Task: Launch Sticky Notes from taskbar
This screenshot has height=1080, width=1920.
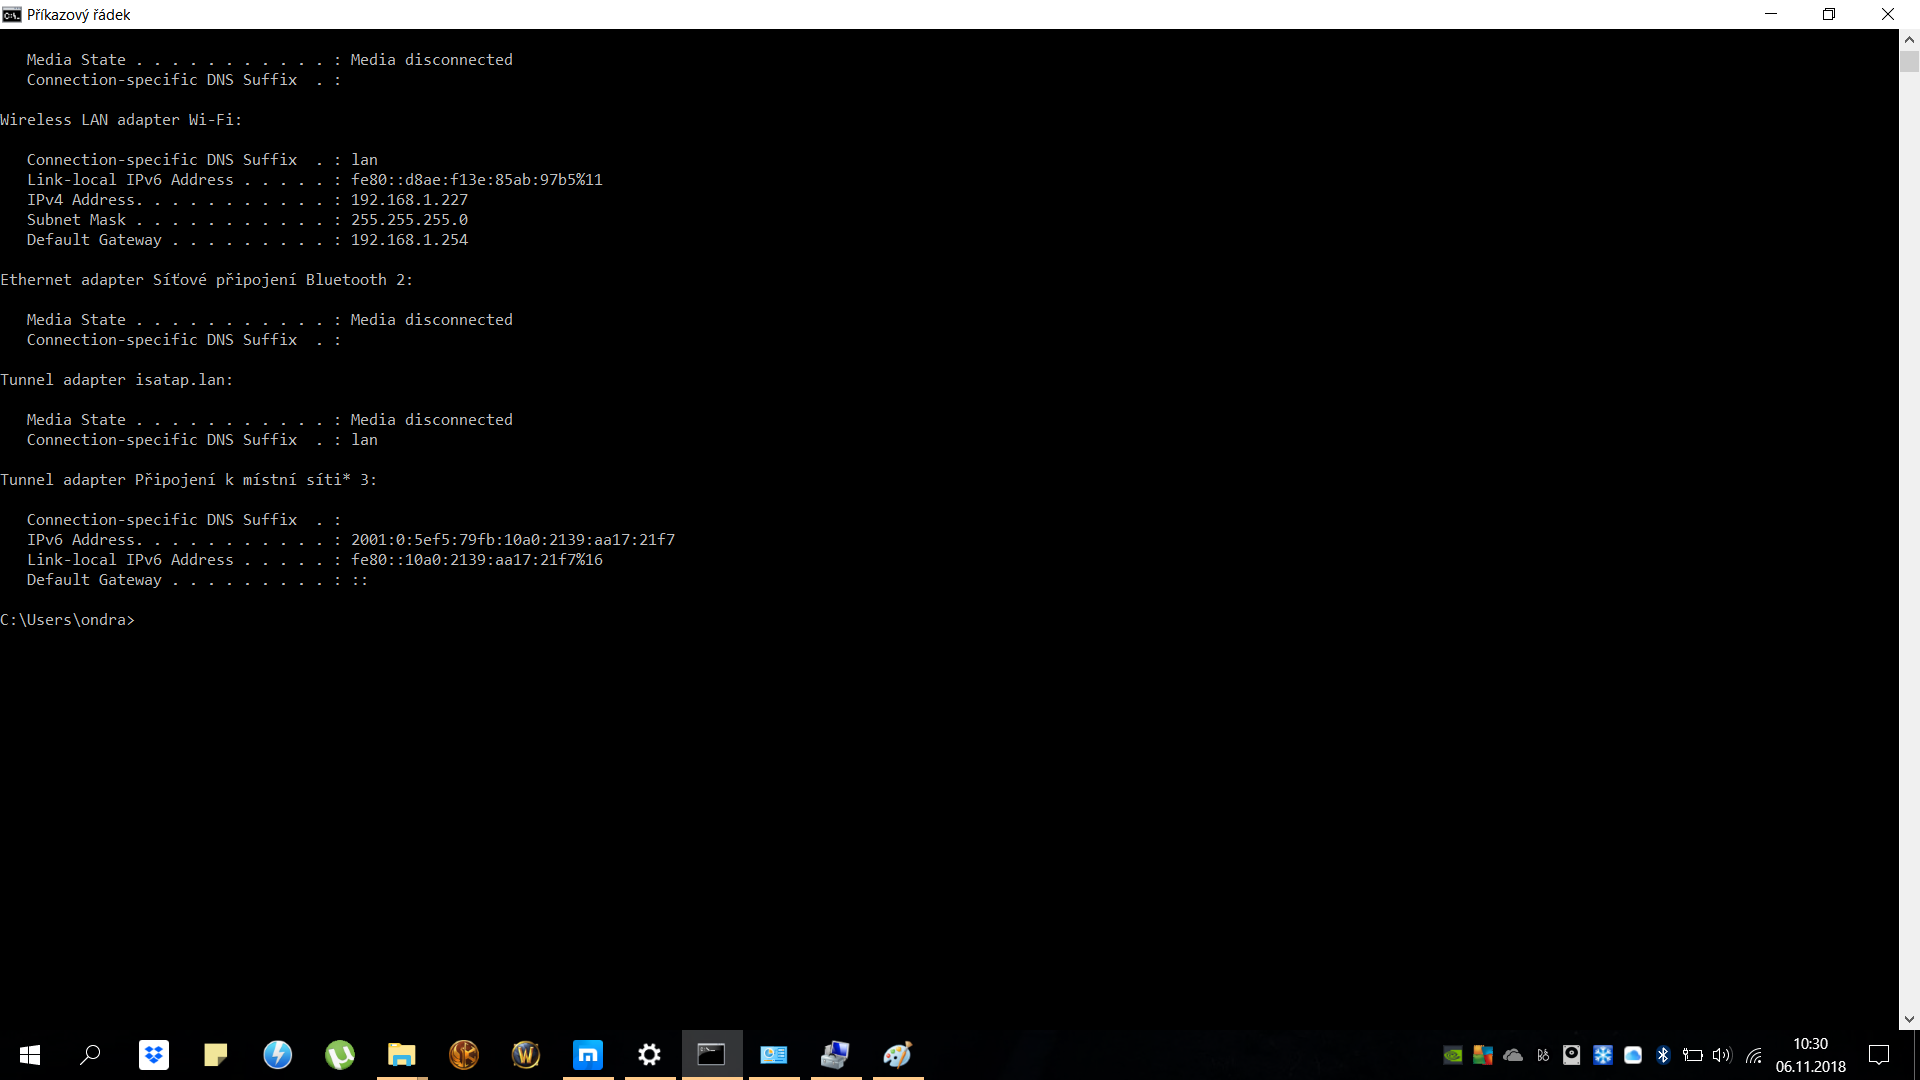Action: pyautogui.click(x=216, y=1055)
